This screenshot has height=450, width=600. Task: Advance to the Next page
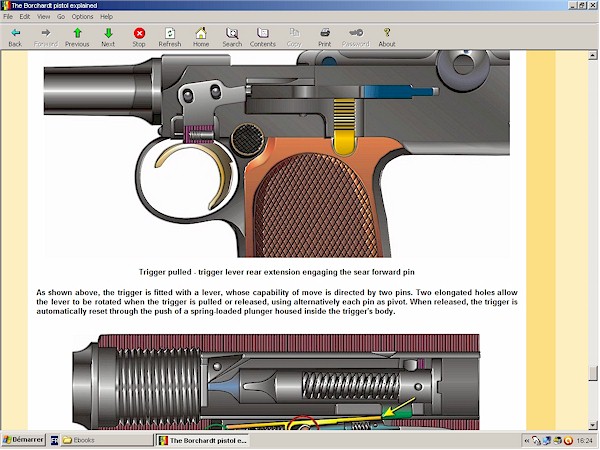point(108,38)
